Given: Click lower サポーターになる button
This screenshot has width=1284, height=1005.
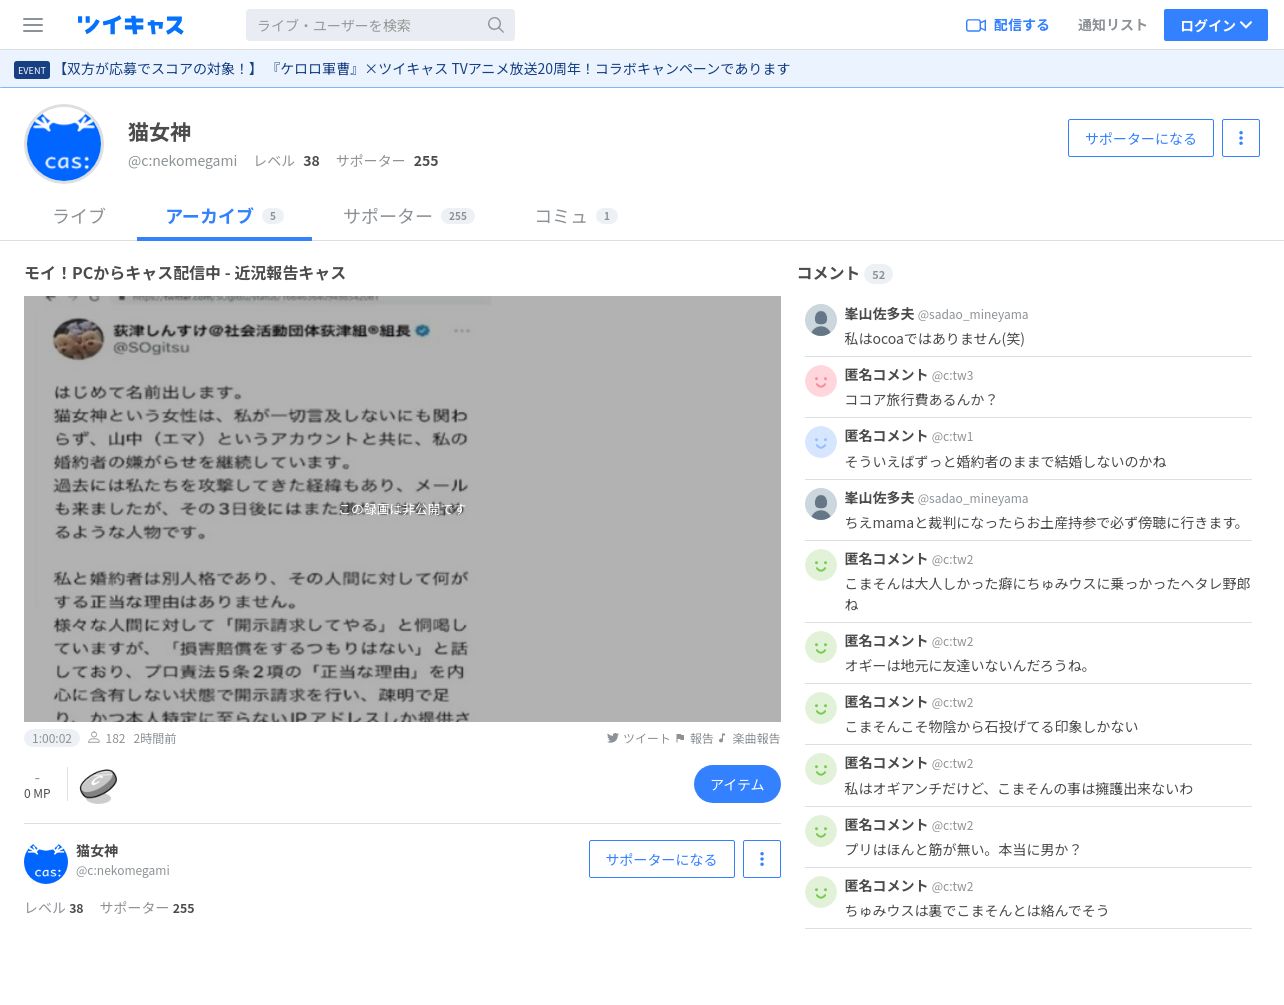Looking at the screenshot, I should tap(662, 859).
